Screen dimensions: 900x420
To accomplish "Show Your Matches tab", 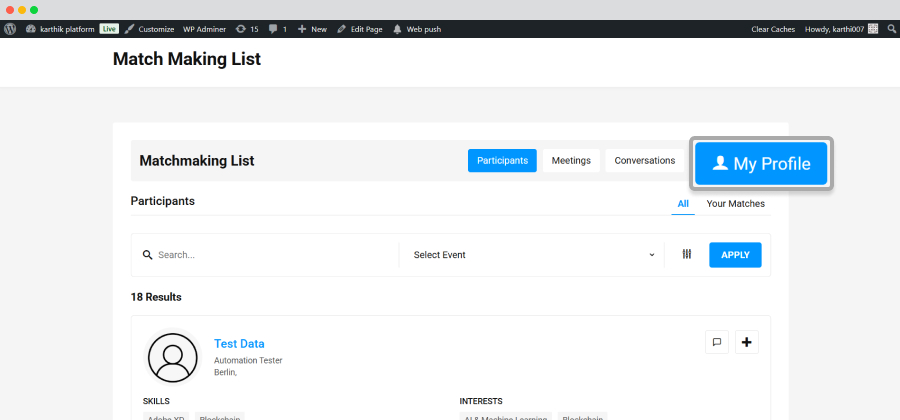I will [x=735, y=204].
